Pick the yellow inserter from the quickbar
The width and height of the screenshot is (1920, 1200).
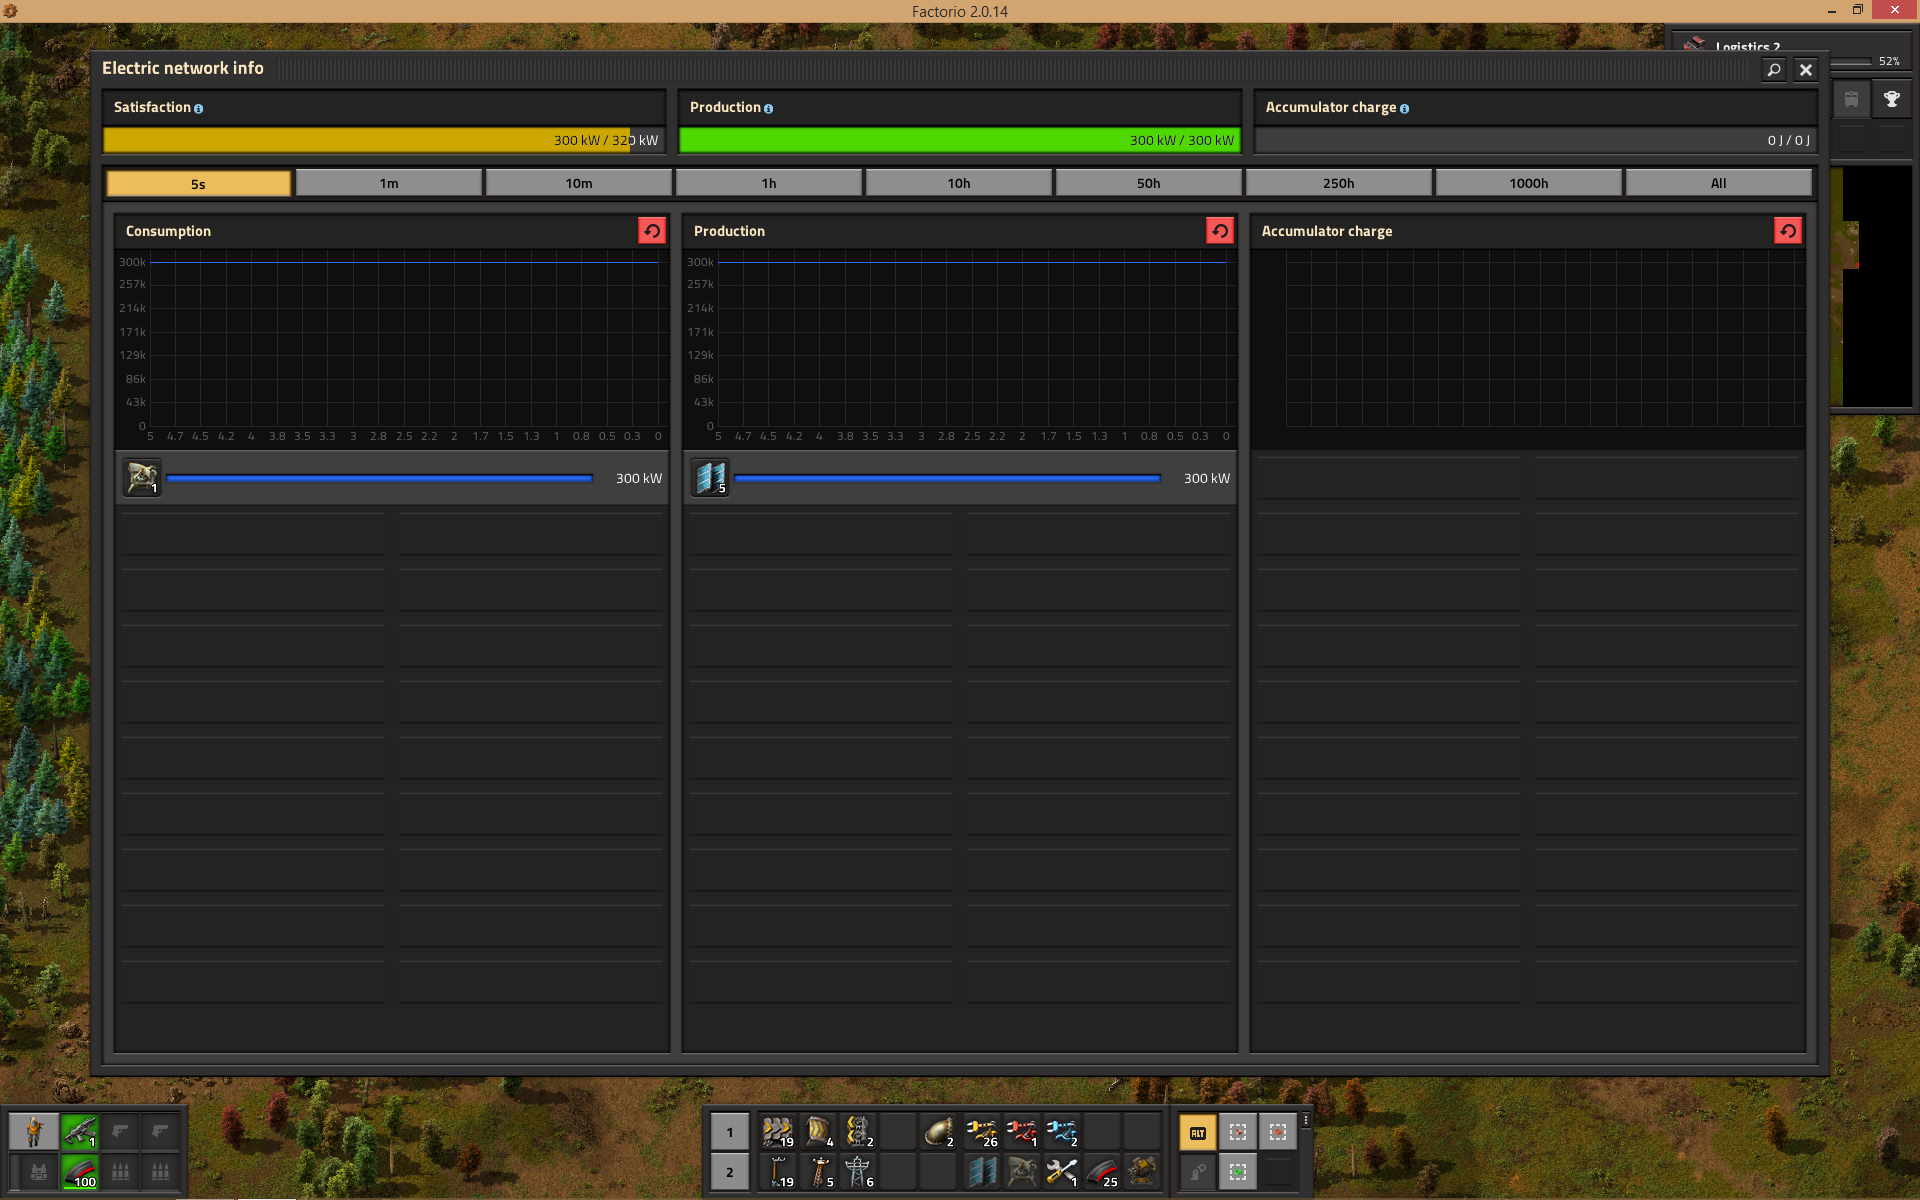pos(981,1132)
